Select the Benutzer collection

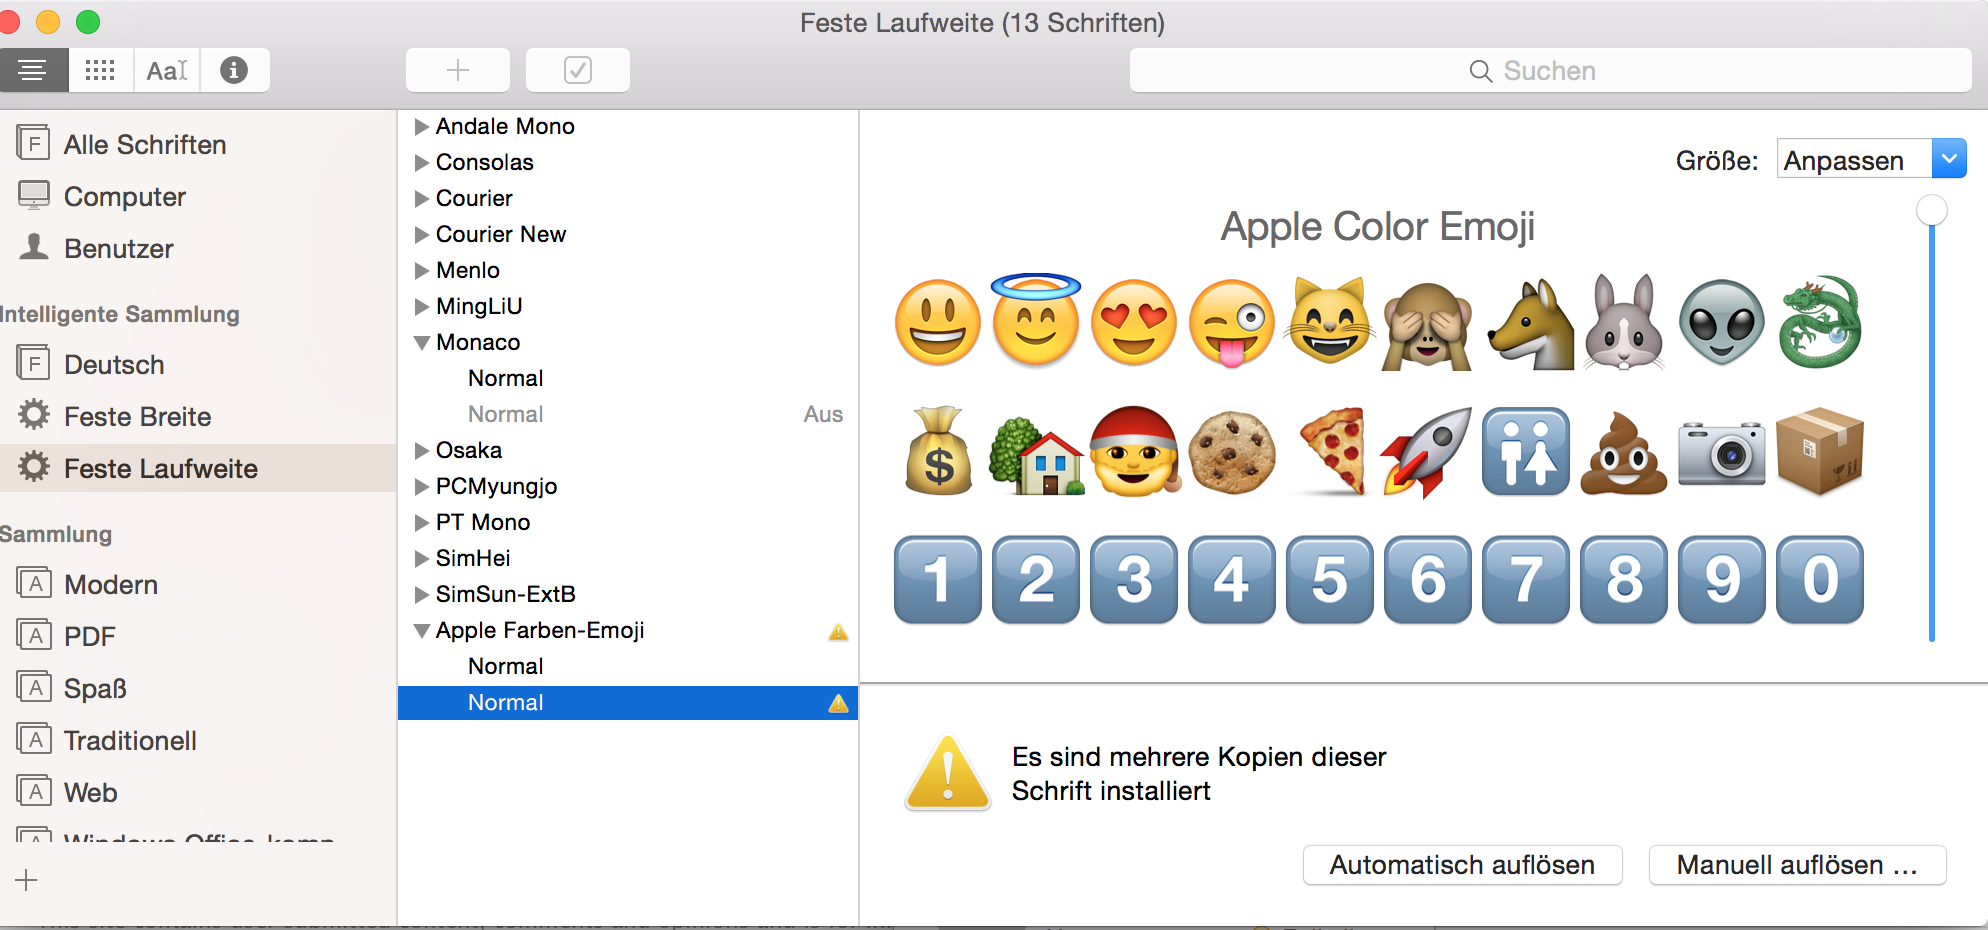coord(198,248)
